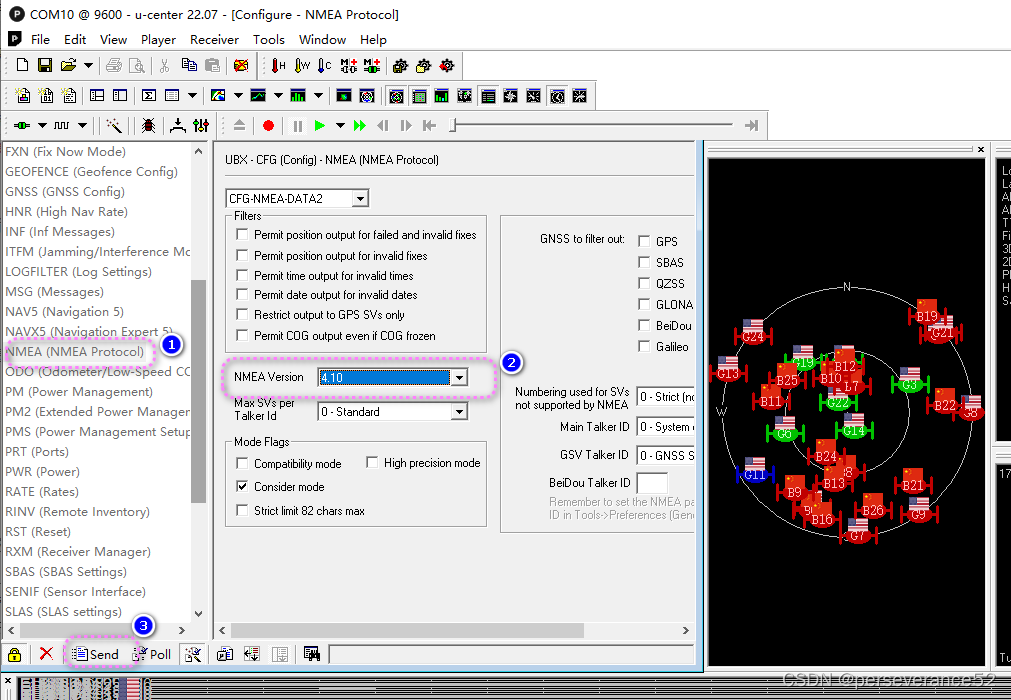Click the Save icon in toolbar

(44, 65)
